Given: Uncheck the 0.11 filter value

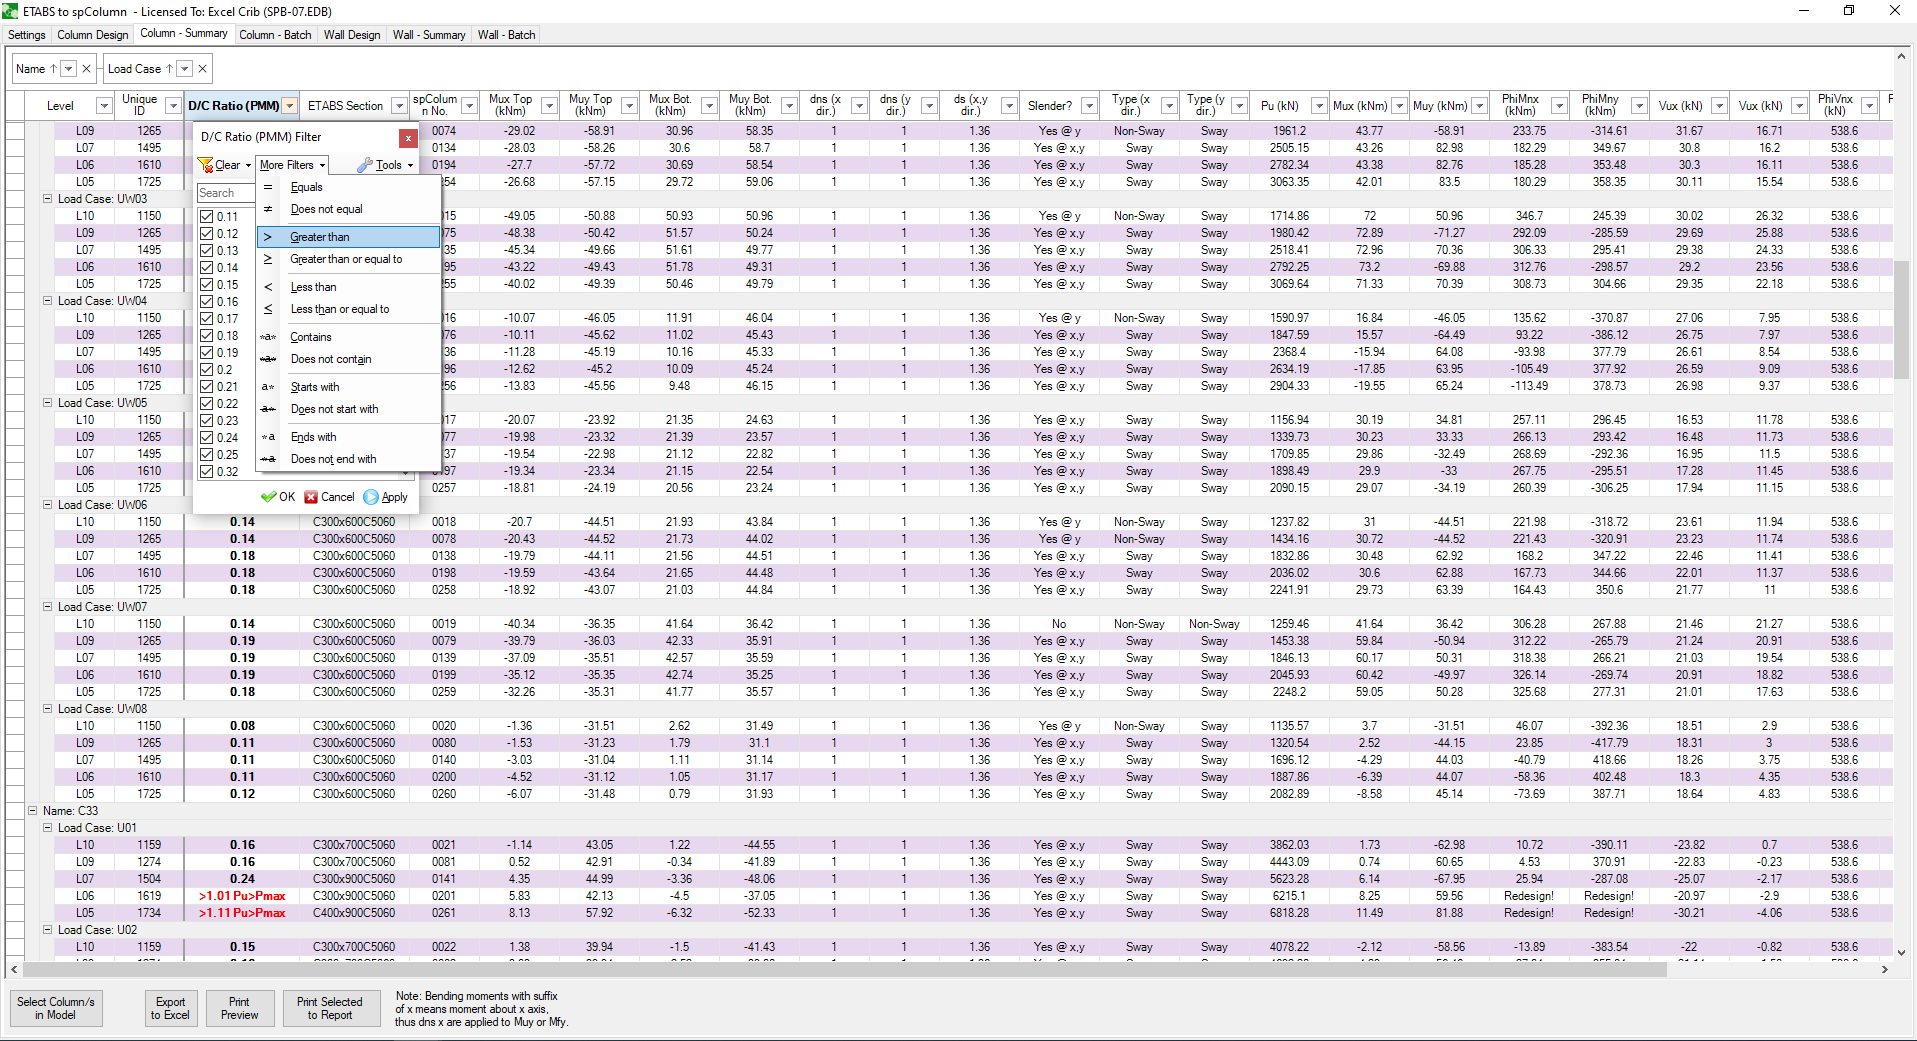Looking at the screenshot, I should point(206,216).
